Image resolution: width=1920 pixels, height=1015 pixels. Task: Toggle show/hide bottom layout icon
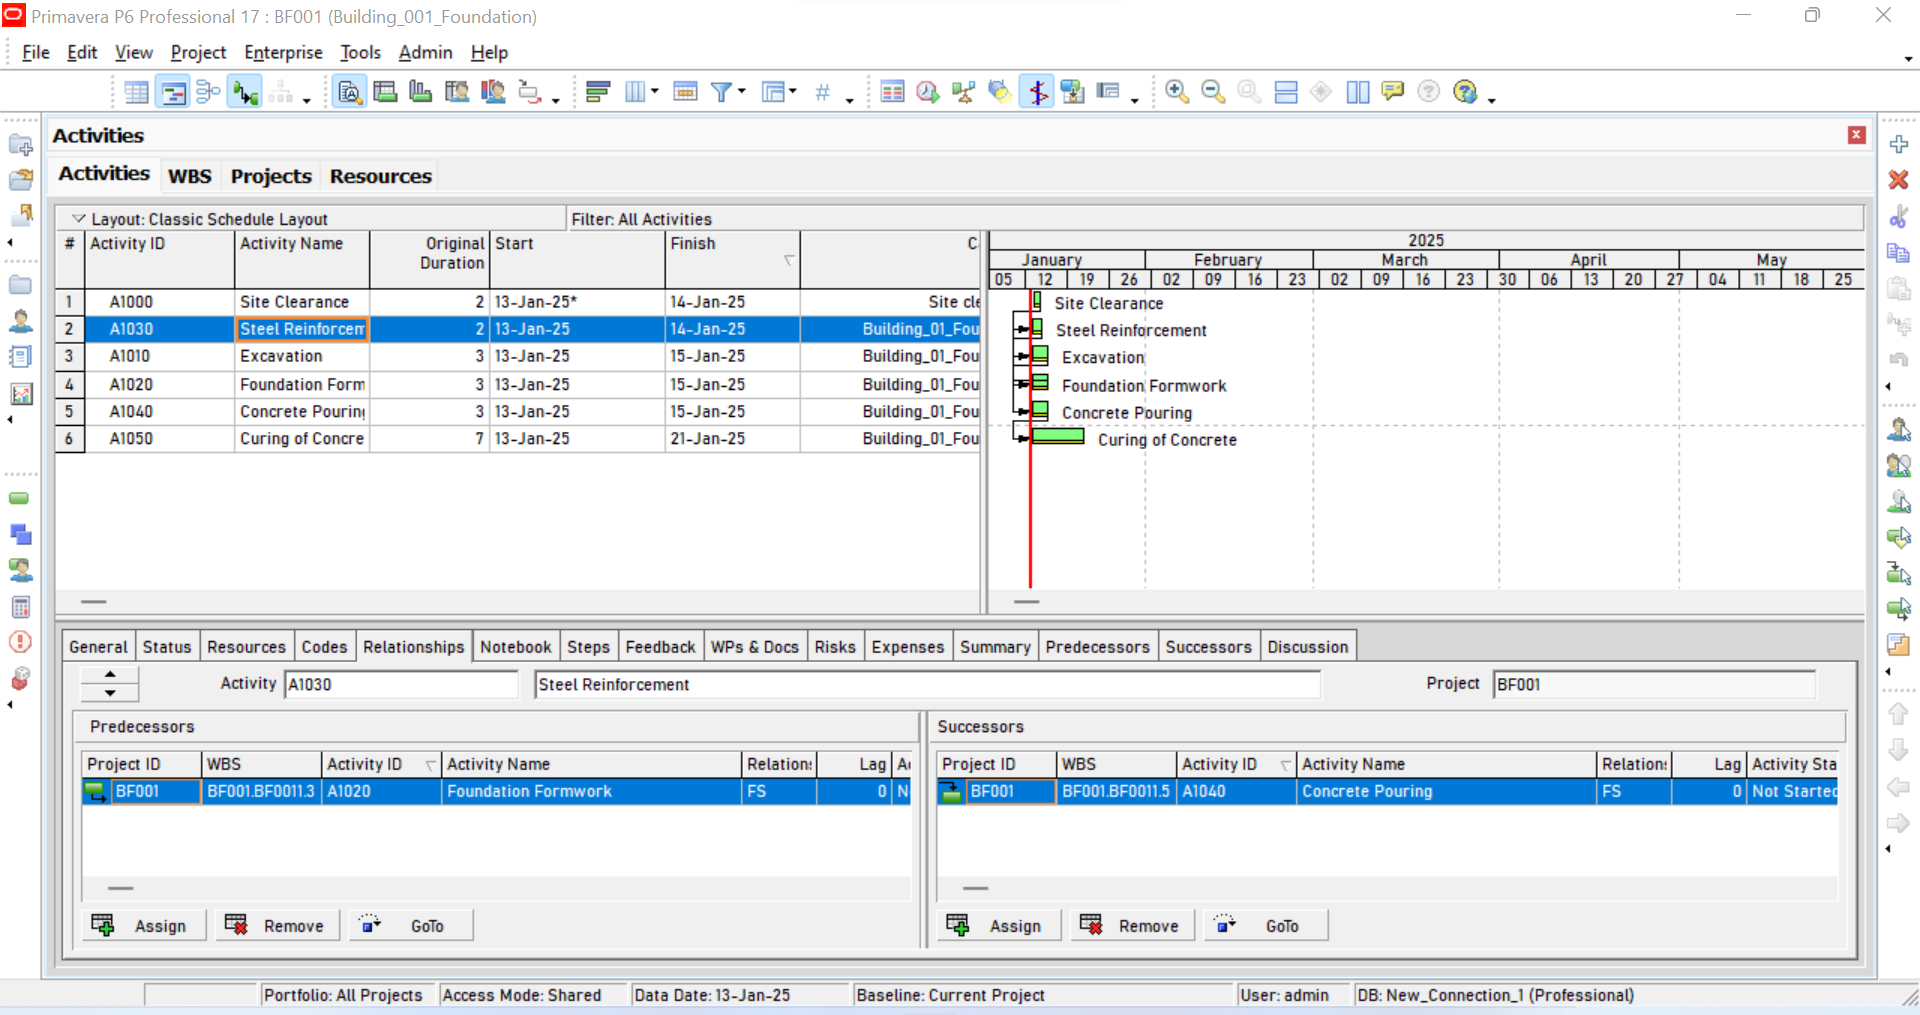click(x=1286, y=93)
